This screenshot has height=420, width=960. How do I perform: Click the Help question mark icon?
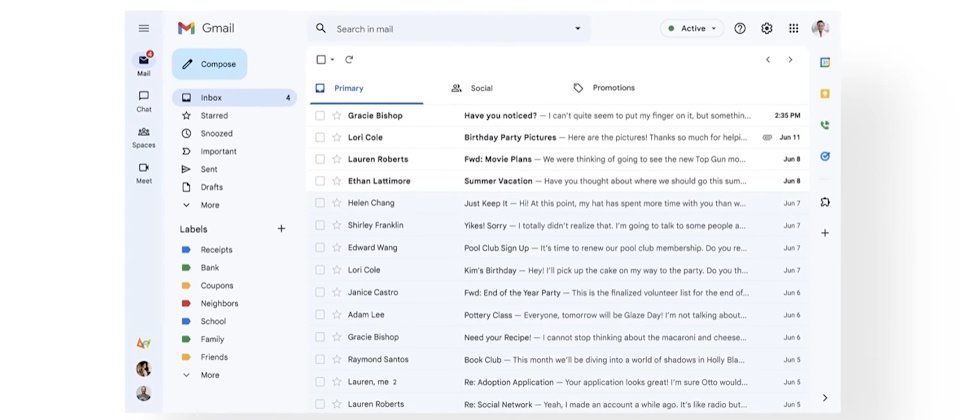[740, 28]
